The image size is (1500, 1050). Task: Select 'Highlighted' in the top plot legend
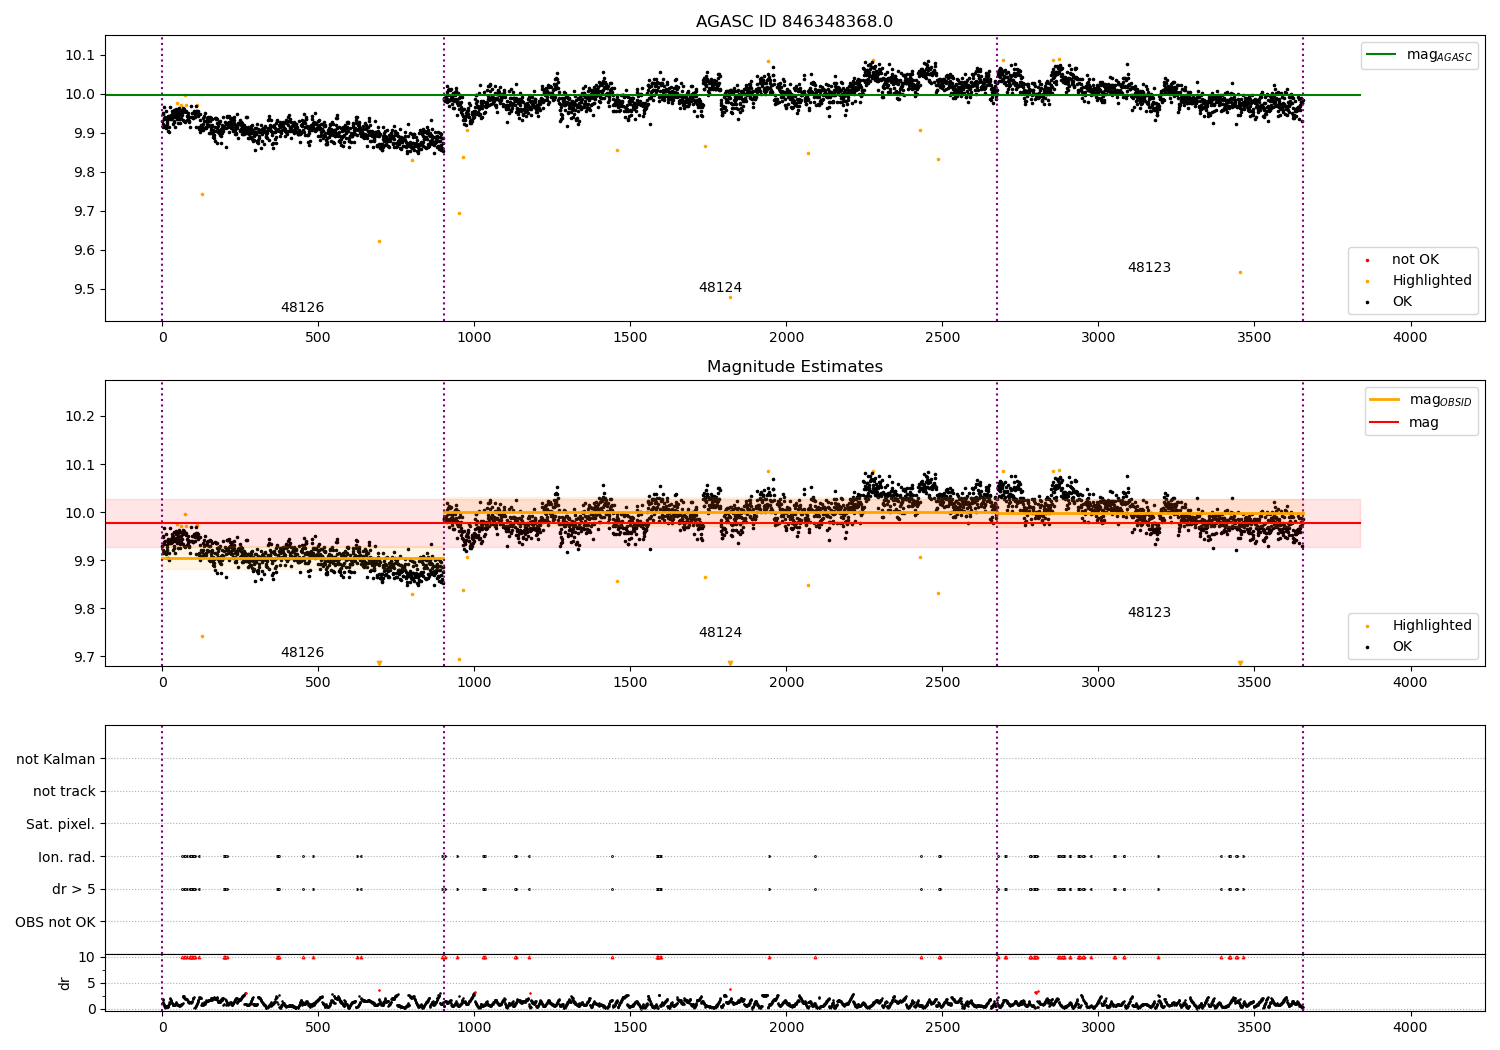(1432, 281)
